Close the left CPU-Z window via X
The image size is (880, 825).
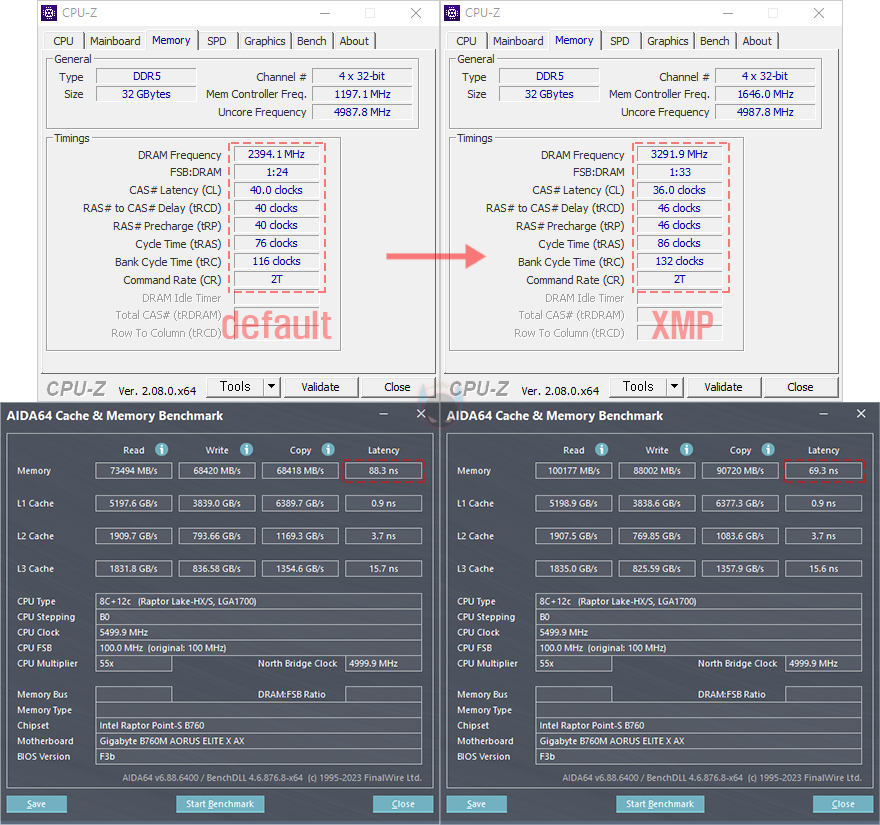click(416, 13)
